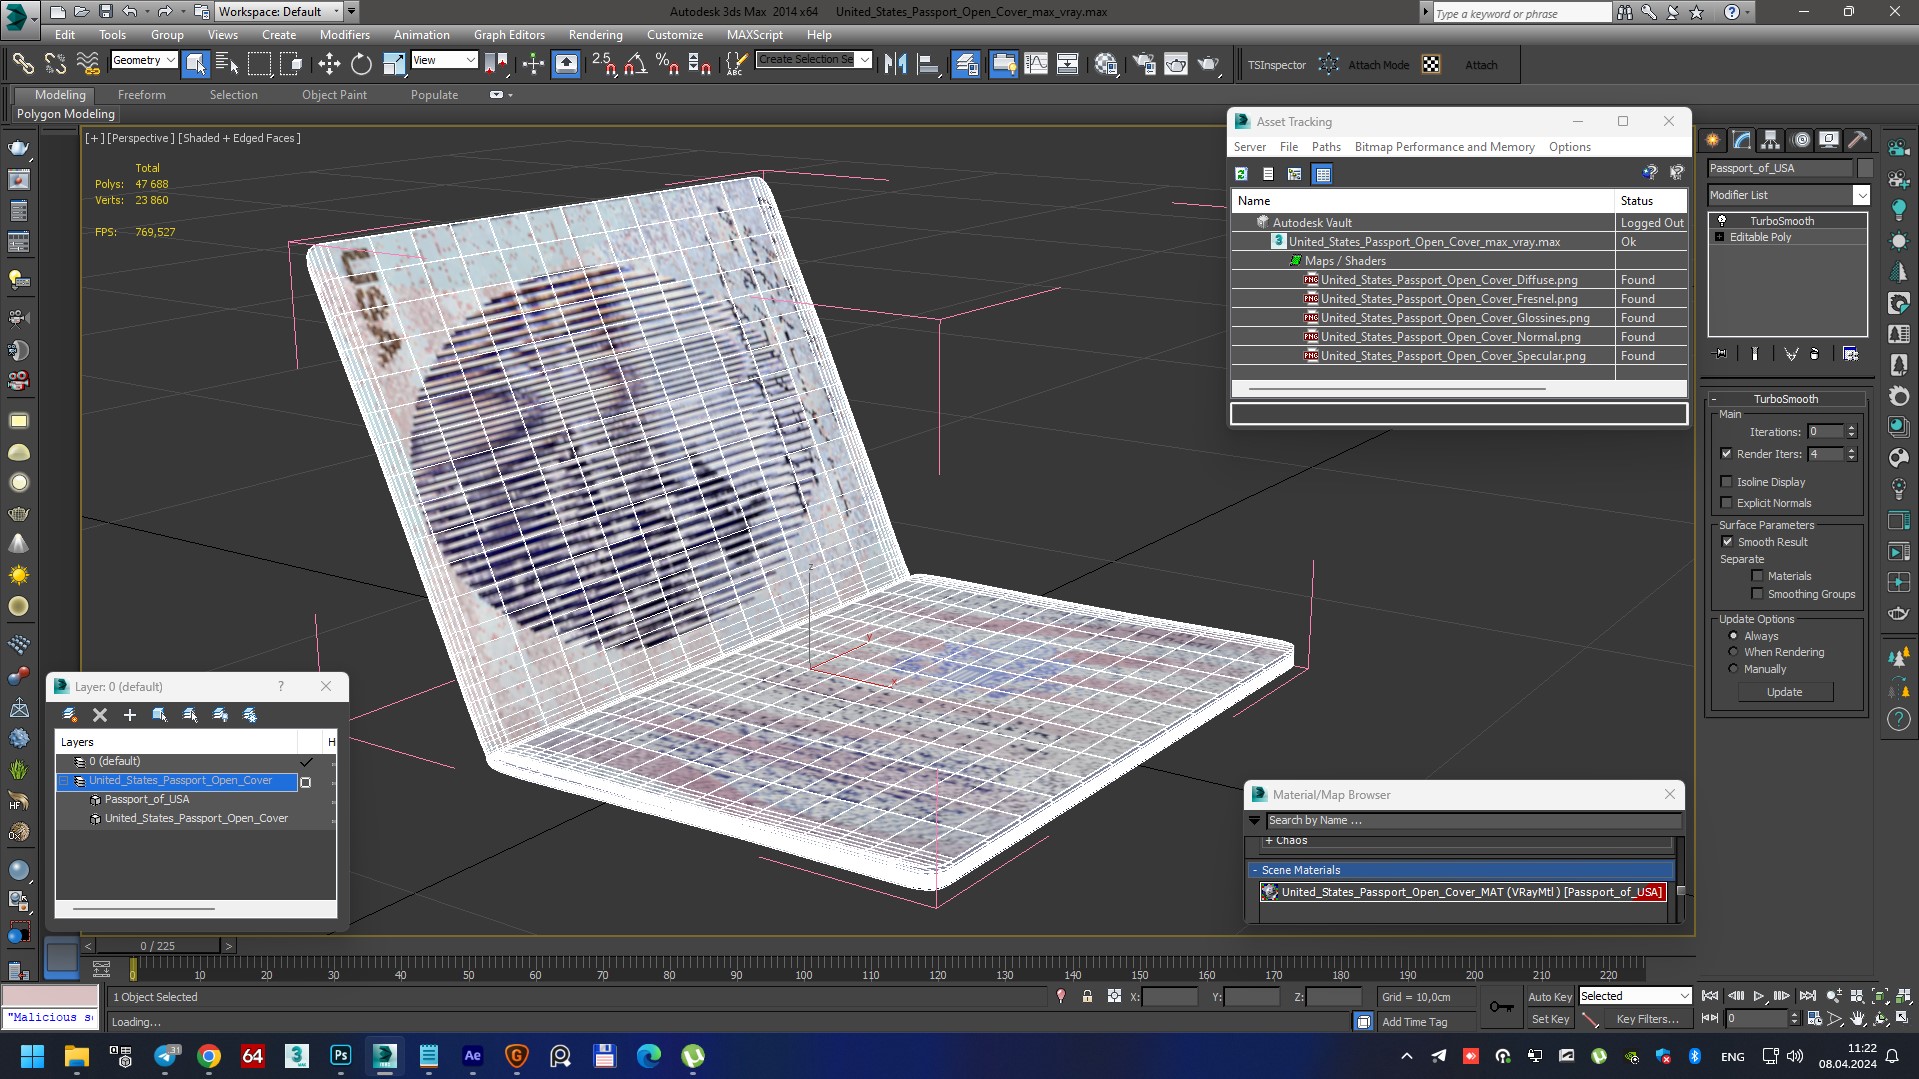Open the Modifier List dropdown
Viewport: 1919px width, 1079px height.
(1788, 195)
